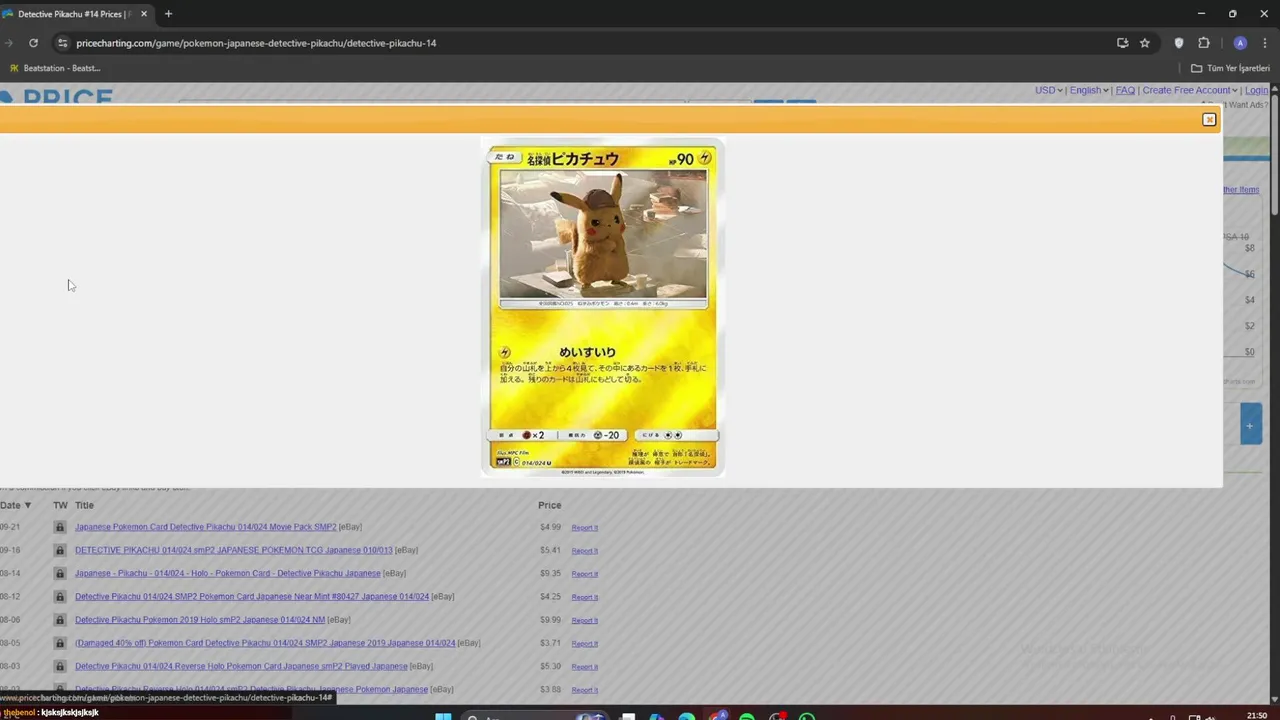Expand the Create Free Account dropdown

[x=1190, y=90]
